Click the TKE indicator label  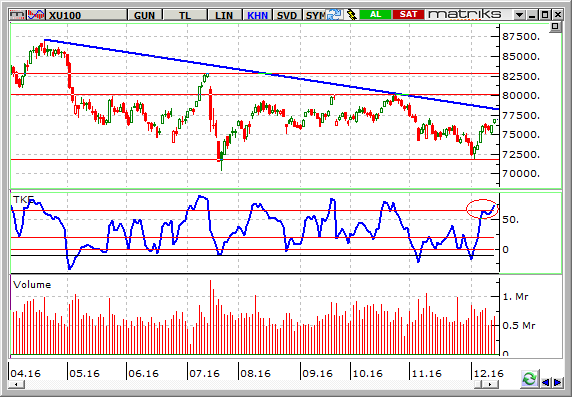coord(23,200)
